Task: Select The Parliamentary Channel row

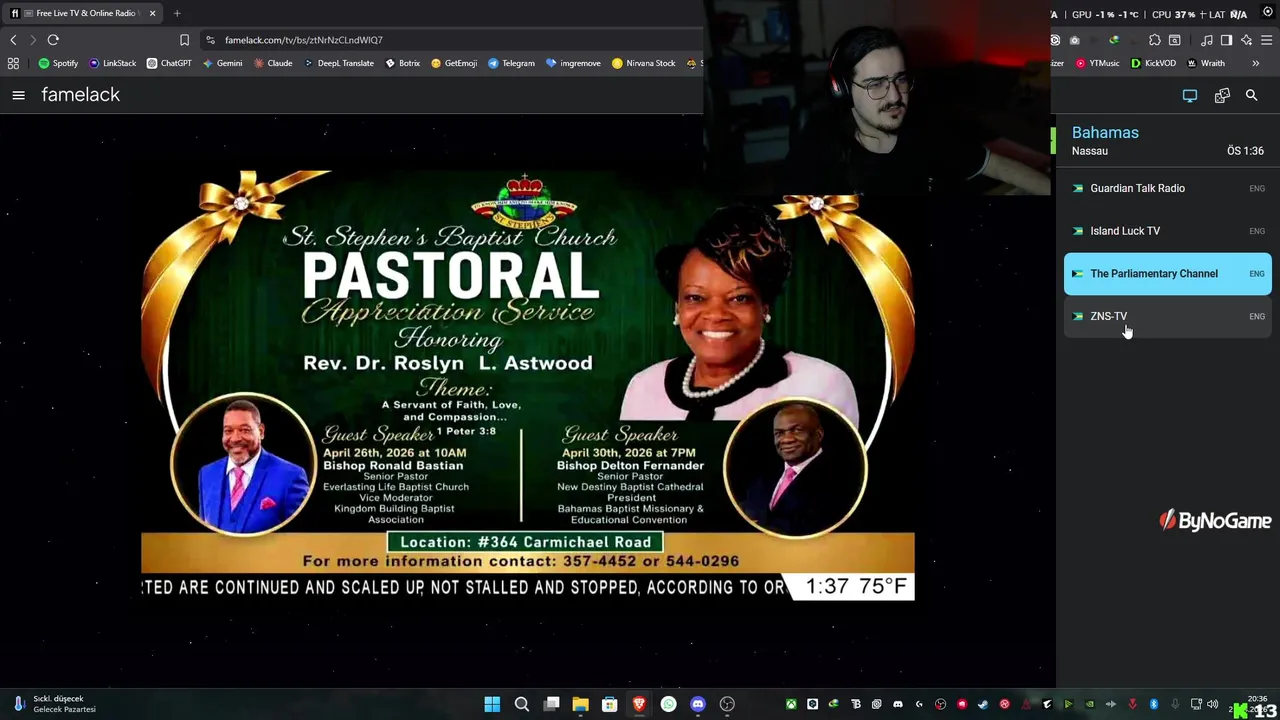Action: (x=1167, y=274)
